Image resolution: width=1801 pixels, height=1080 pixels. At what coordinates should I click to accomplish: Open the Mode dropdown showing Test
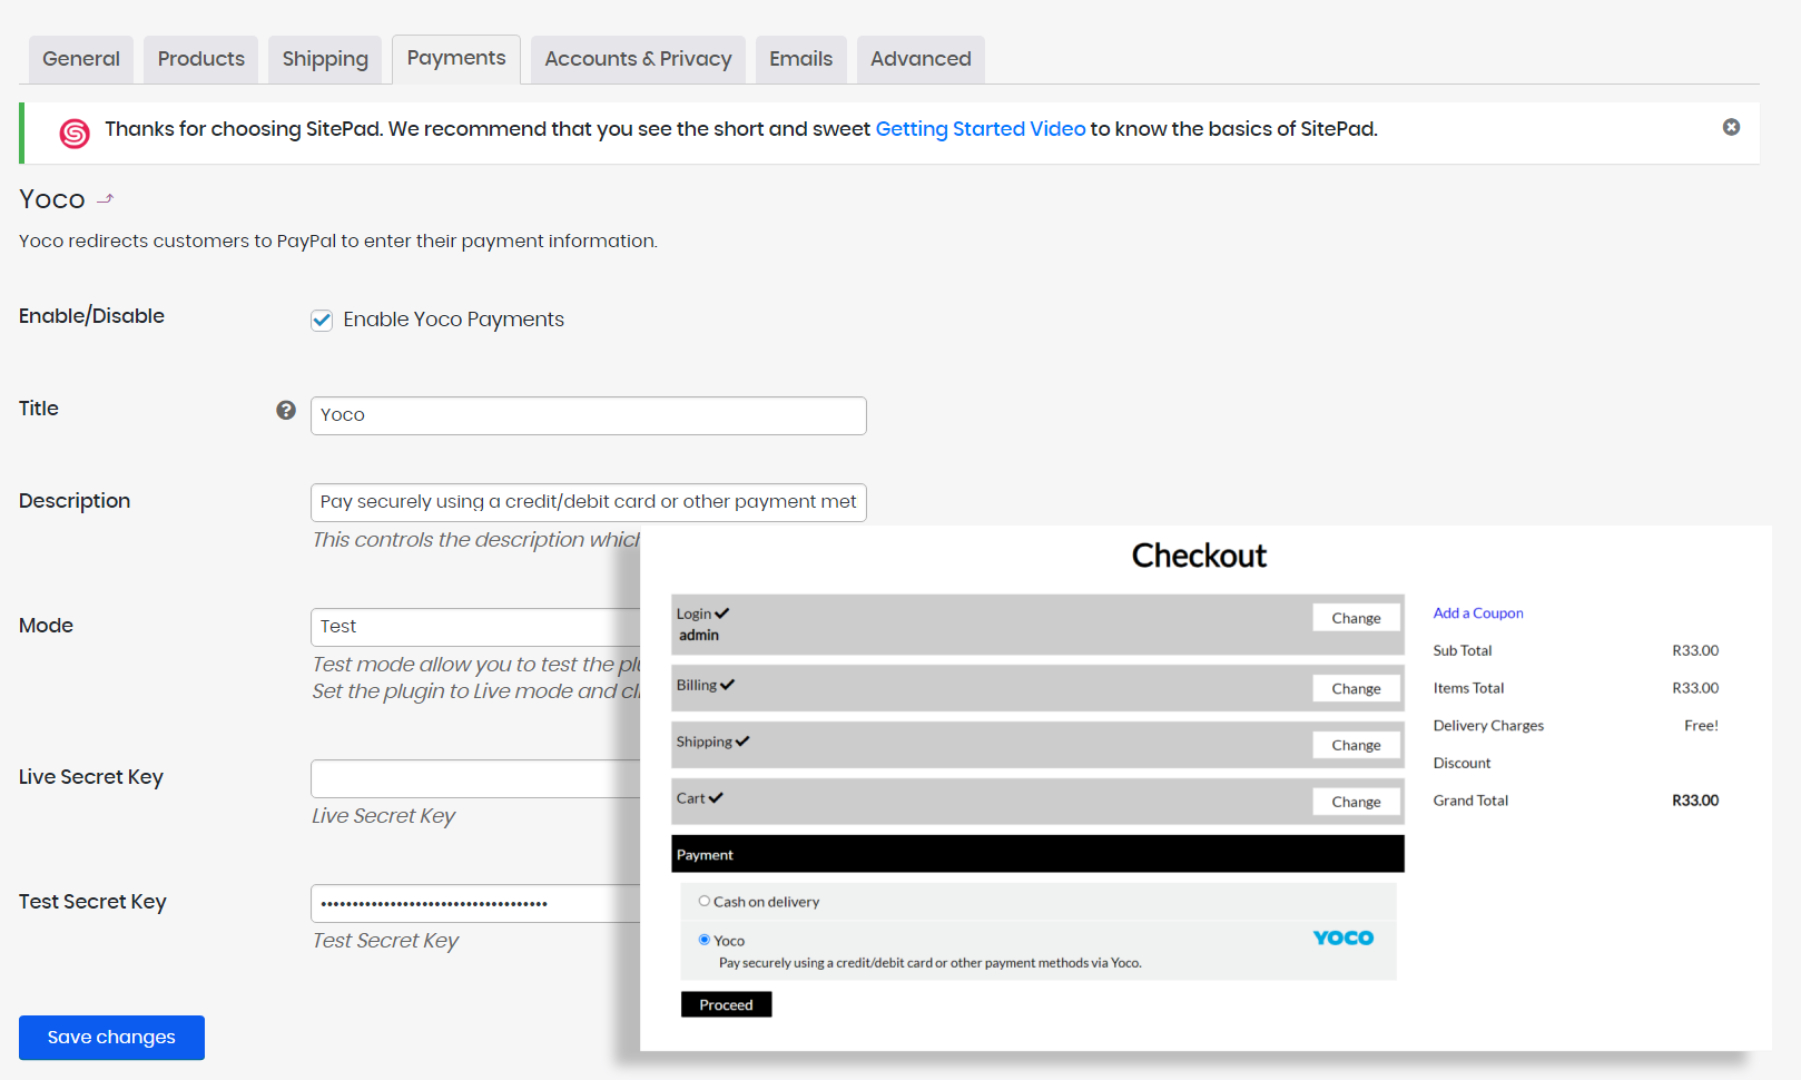[475, 627]
